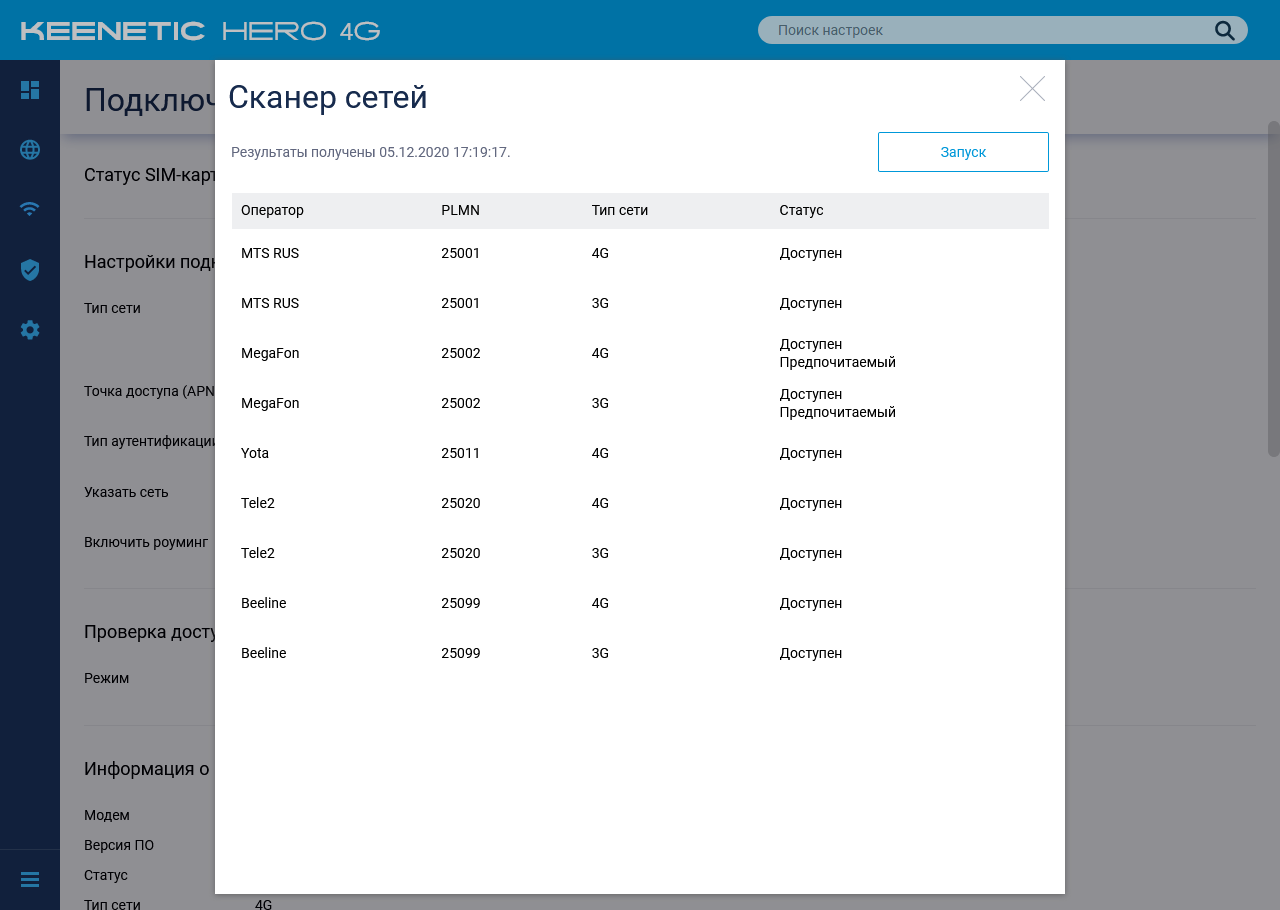The height and width of the screenshot is (910, 1280).
Task: Click PLMN 25011 value
Action: [461, 454]
